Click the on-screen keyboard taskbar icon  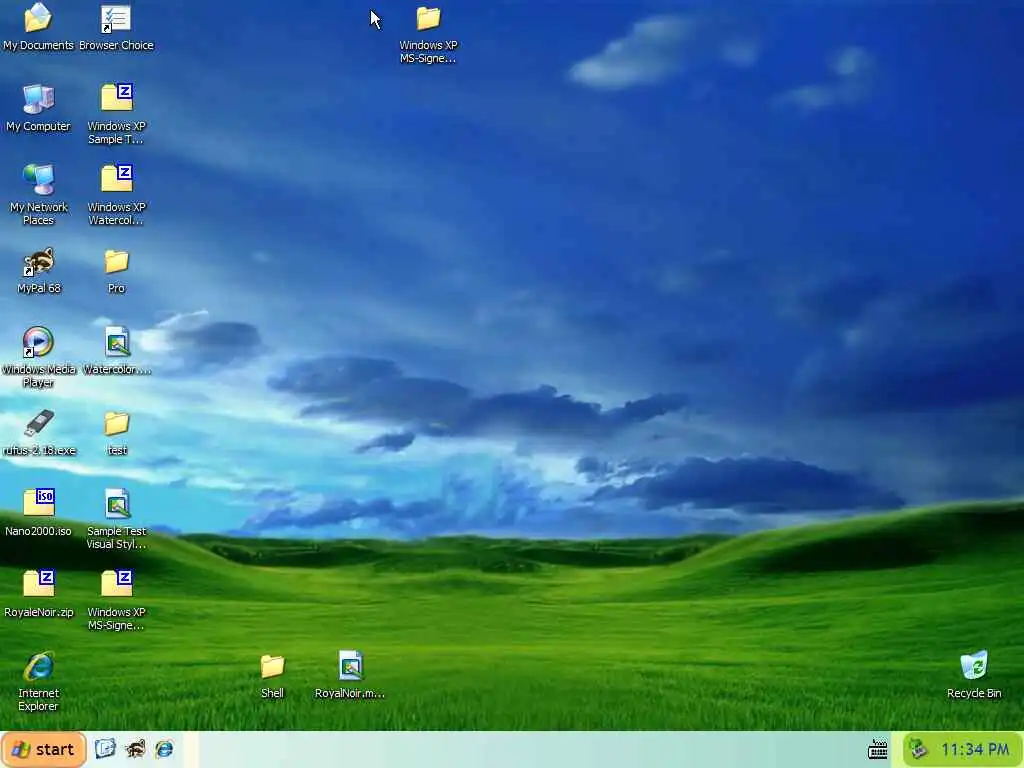[878, 750]
